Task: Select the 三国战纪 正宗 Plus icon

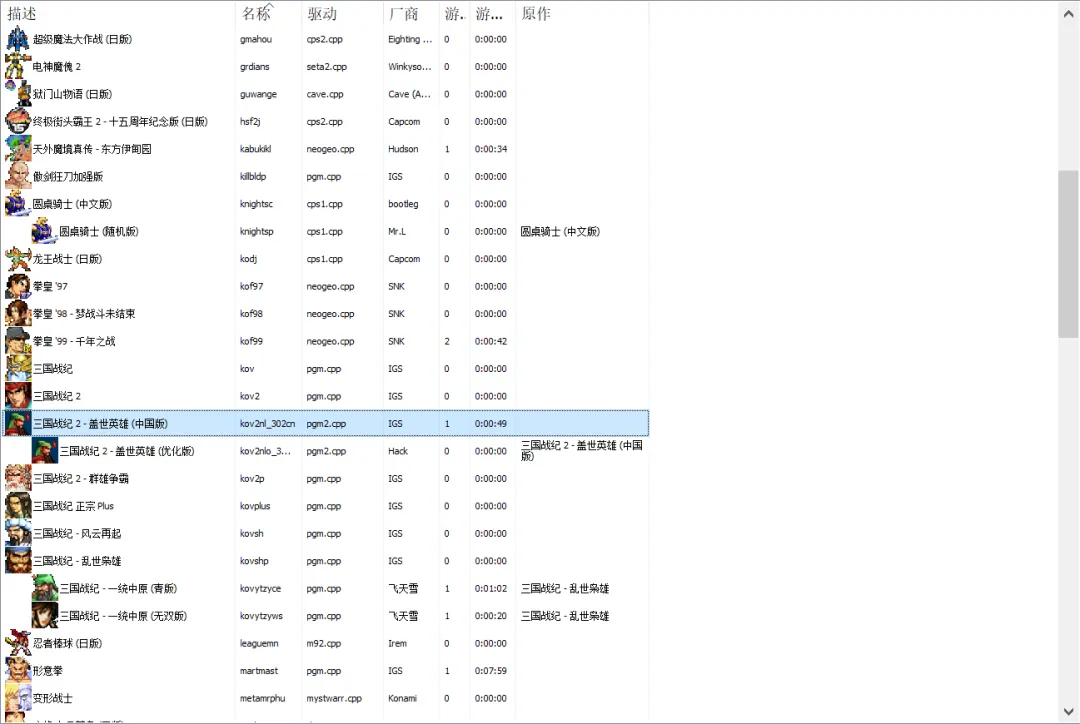Action: click(x=18, y=506)
